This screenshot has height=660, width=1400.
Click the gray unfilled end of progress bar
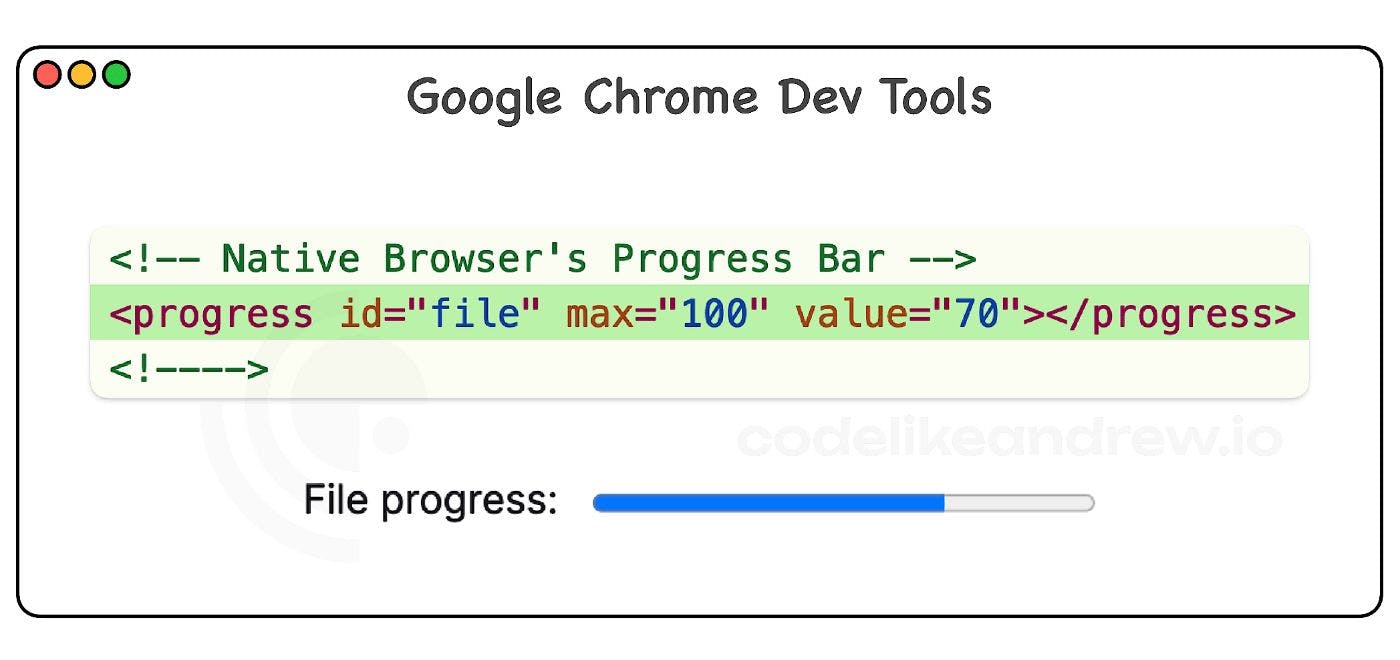[1018, 503]
